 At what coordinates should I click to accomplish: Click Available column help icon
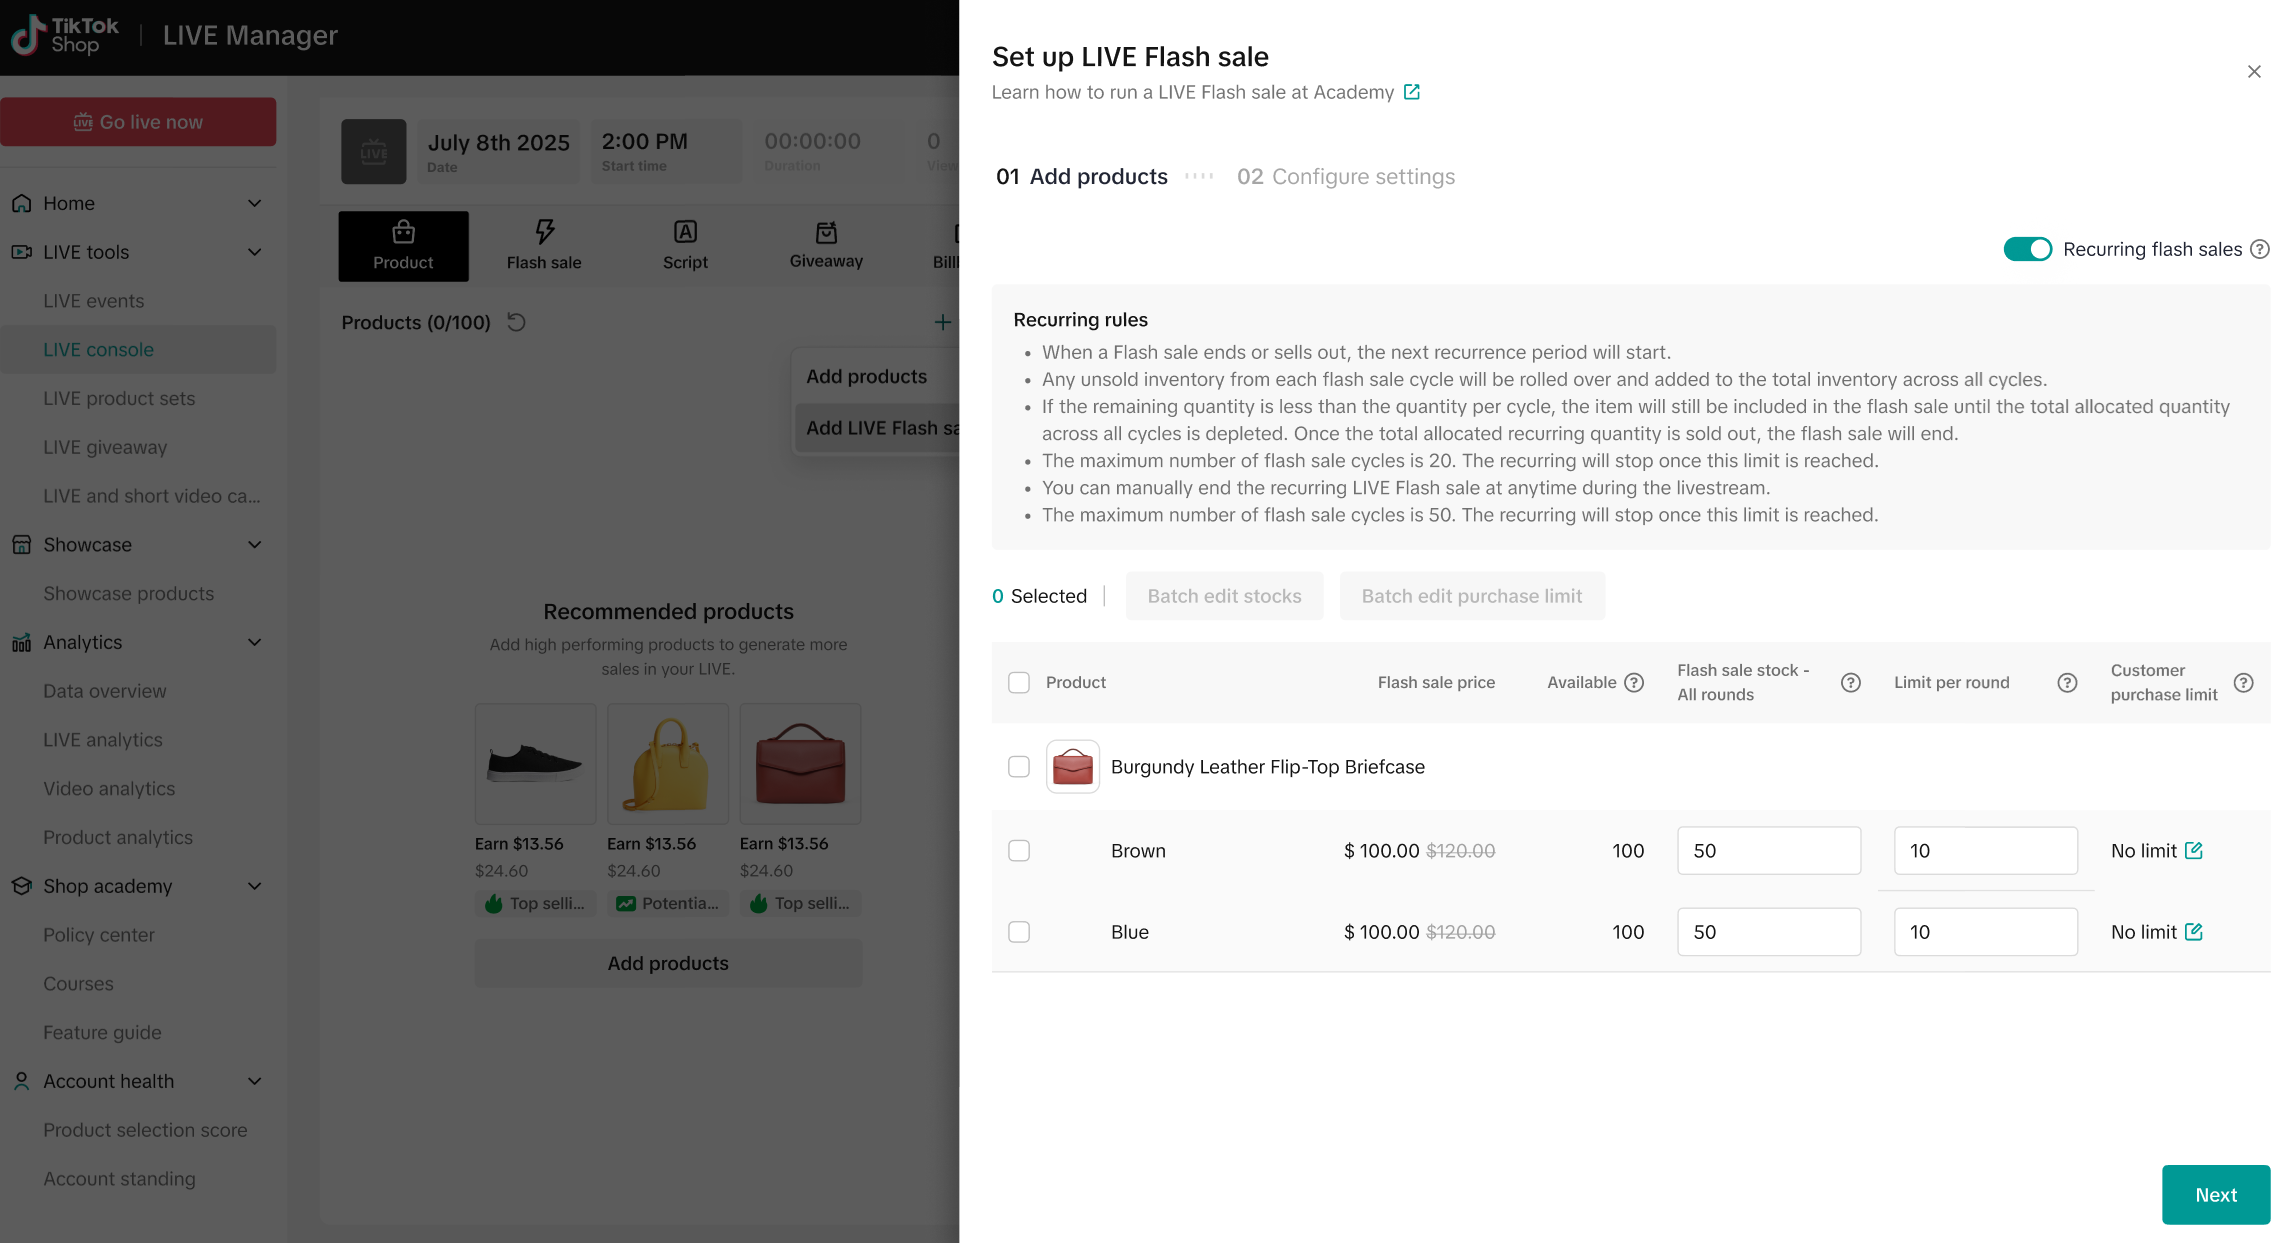(1634, 682)
